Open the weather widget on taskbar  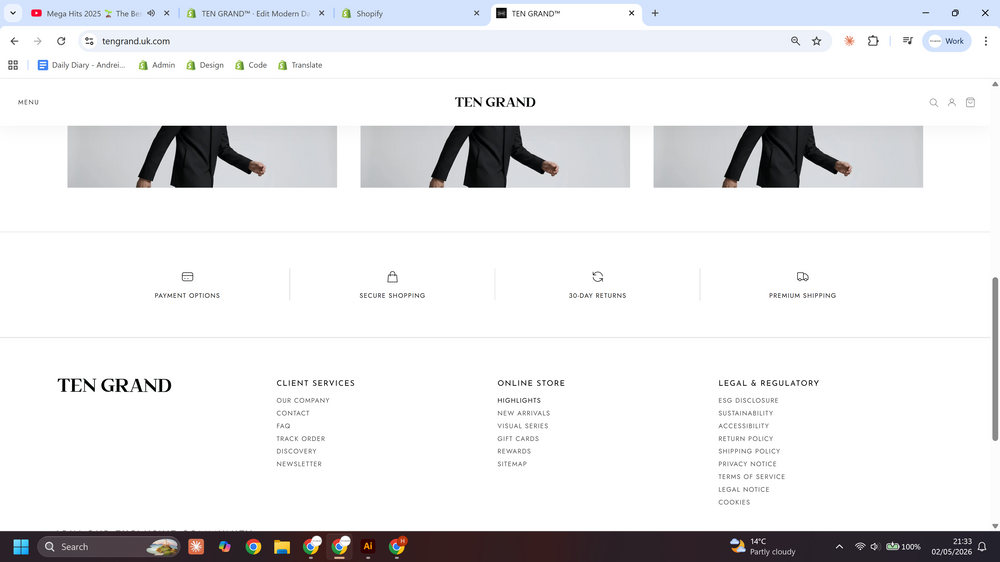(x=763, y=547)
